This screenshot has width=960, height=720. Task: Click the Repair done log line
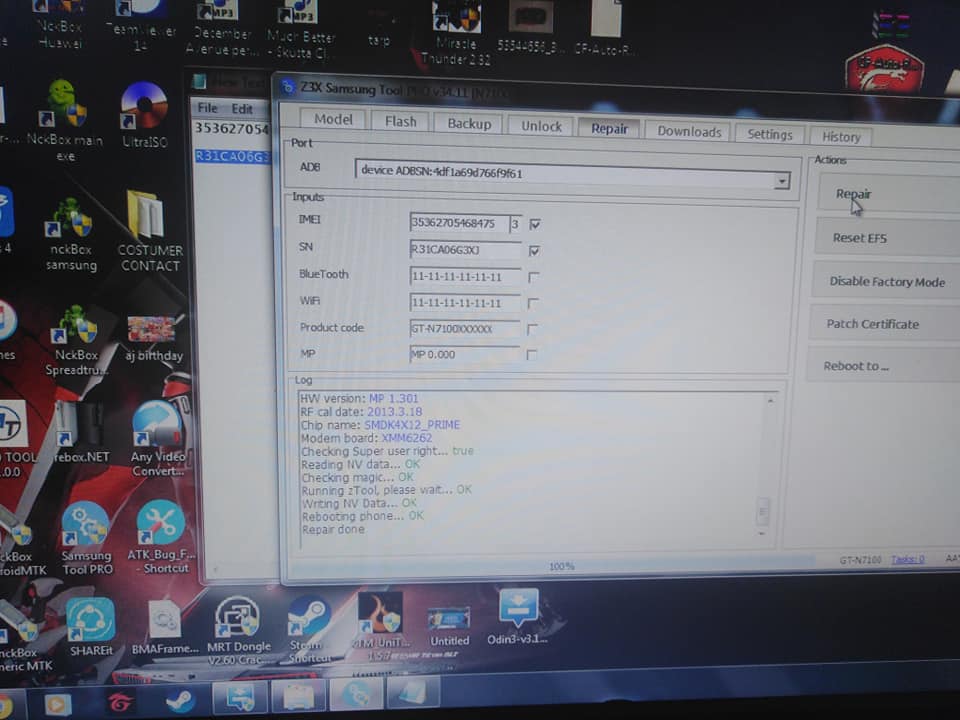(332, 530)
